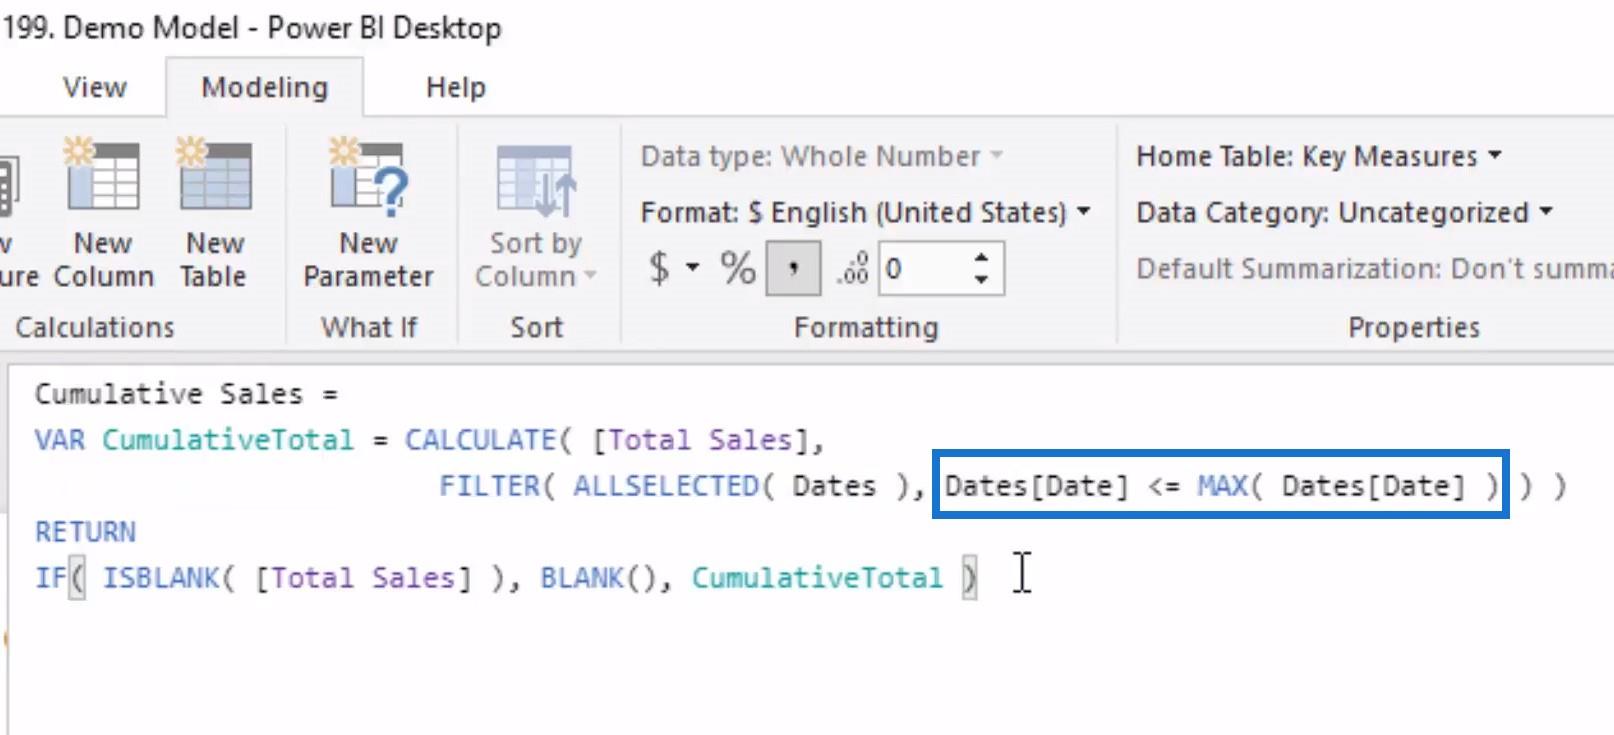Viewport: 1614px width, 735px height.
Task: Select the Modeling tab
Action: tap(265, 87)
